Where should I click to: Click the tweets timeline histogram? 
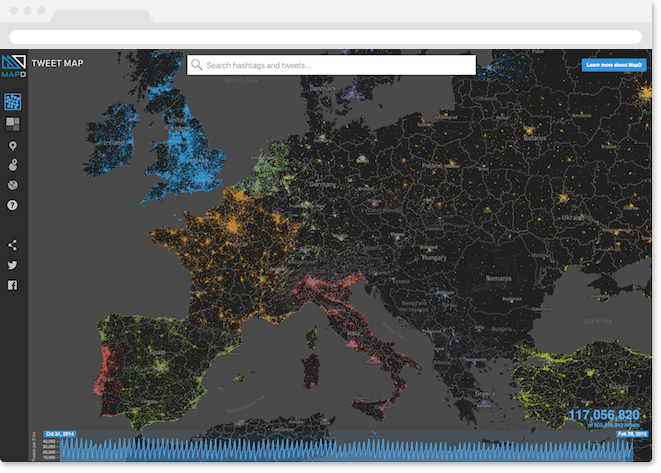coord(346,449)
